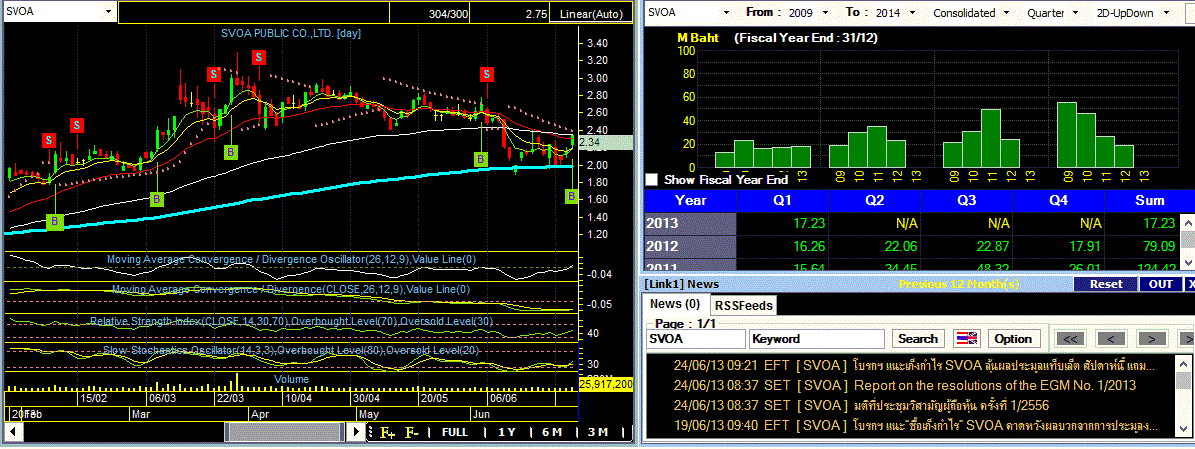Viewport: 1195px width, 449px height.
Task: Click the 2012 Q2 value 22.06
Action: click(x=900, y=245)
